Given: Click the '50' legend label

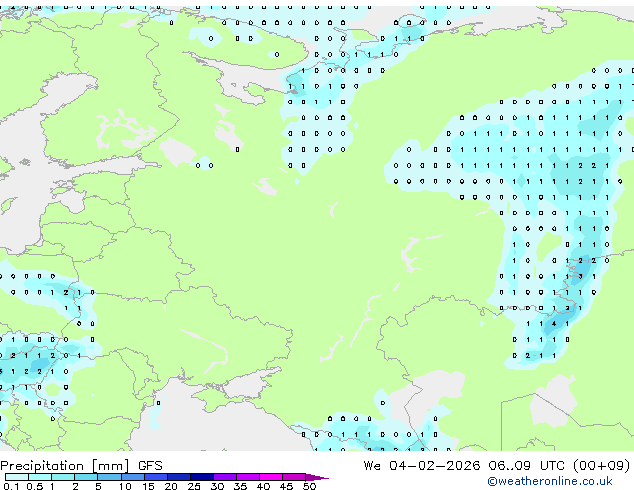Looking at the screenshot, I should (310, 486).
